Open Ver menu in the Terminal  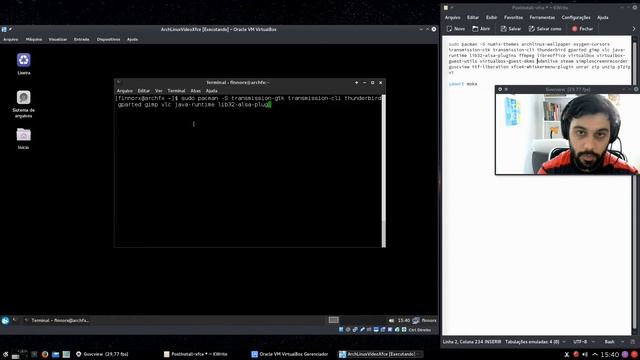click(158, 91)
